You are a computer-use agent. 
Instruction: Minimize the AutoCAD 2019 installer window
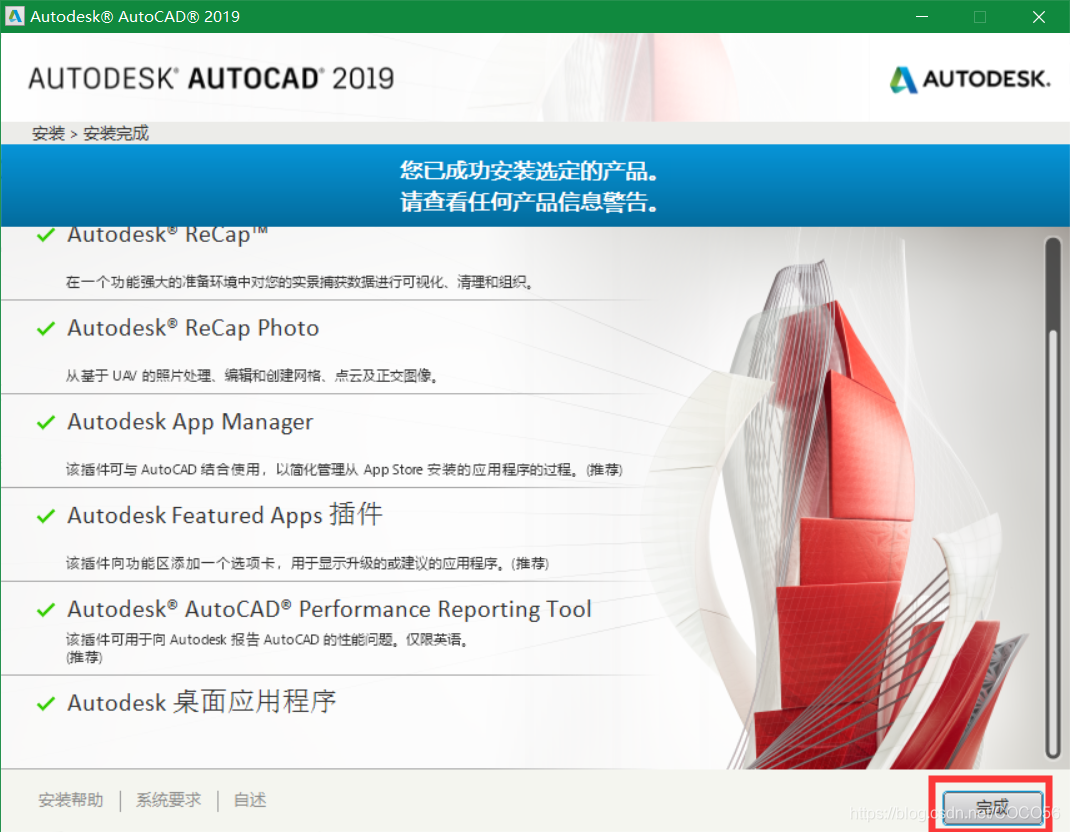[x=923, y=16]
